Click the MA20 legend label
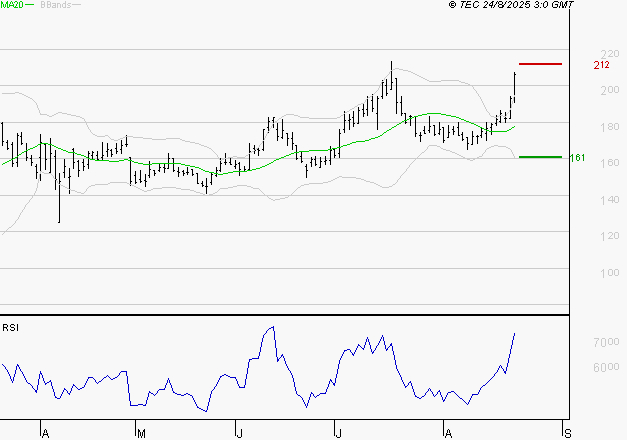The height and width of the screenshot is (440, 627). [12, 5]
